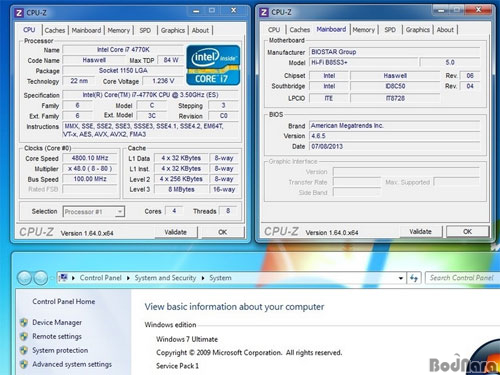Click OK in the right CPU-Z window
The image size is (500, 375).
(468, 231)
